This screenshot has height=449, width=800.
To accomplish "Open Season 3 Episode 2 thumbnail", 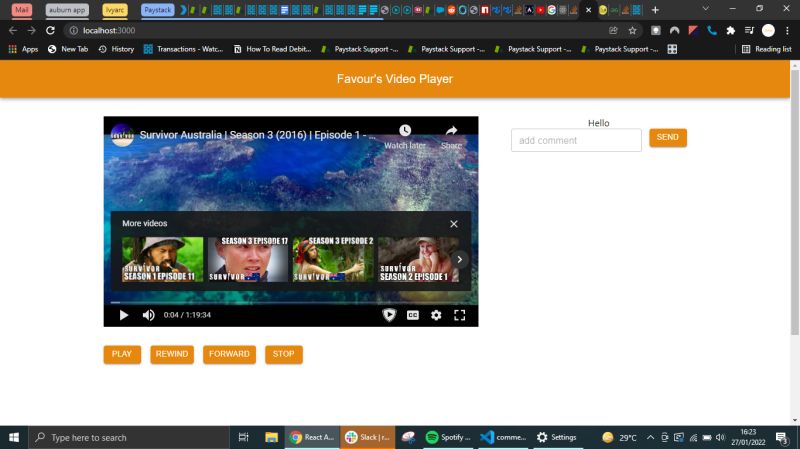I will tap(333, 259).
